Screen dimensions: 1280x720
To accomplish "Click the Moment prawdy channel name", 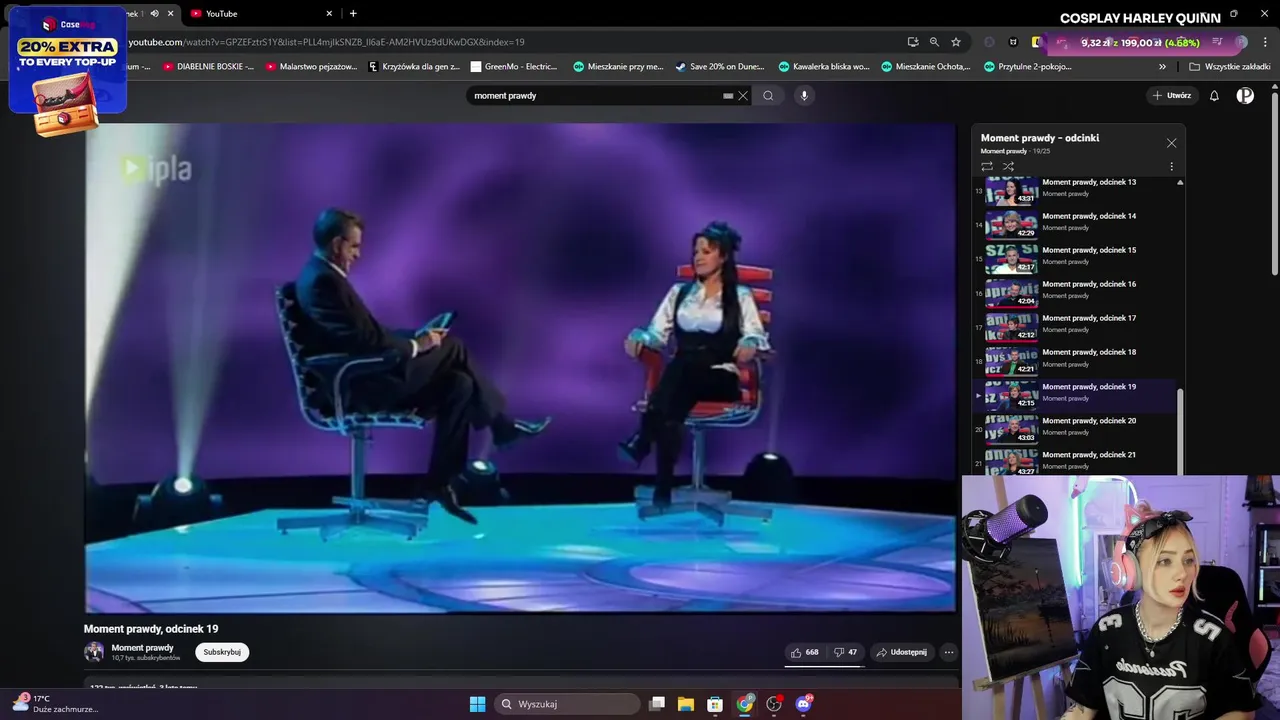I will pyautogui.click(x=142, y=648).
